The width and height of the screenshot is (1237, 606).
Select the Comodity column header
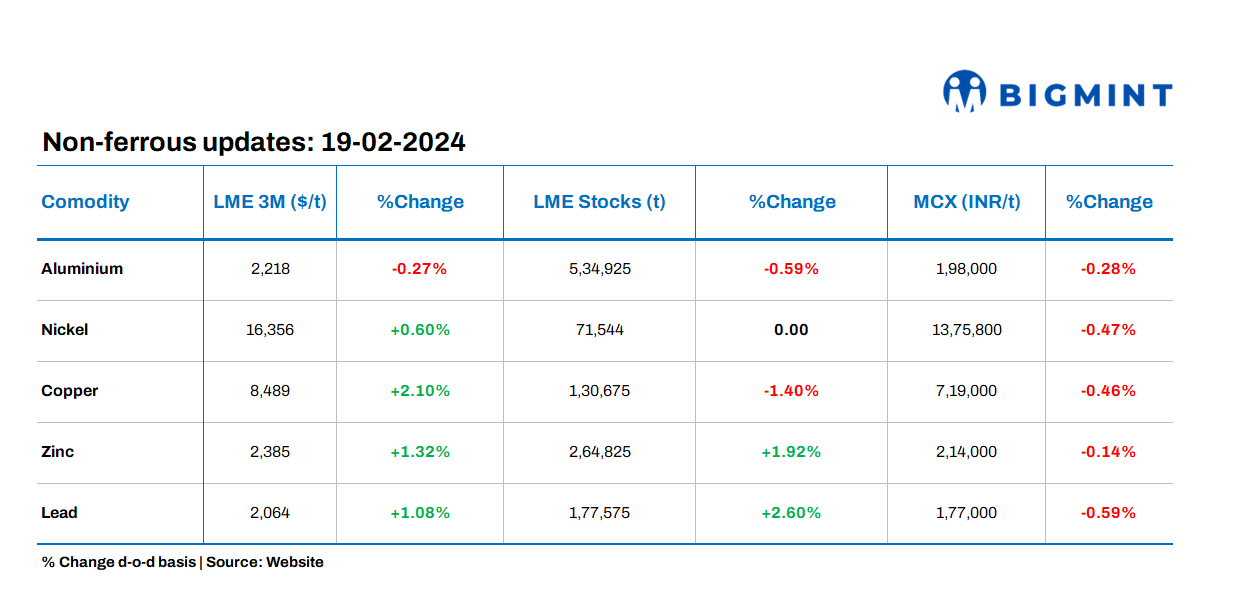click(85, 201)
